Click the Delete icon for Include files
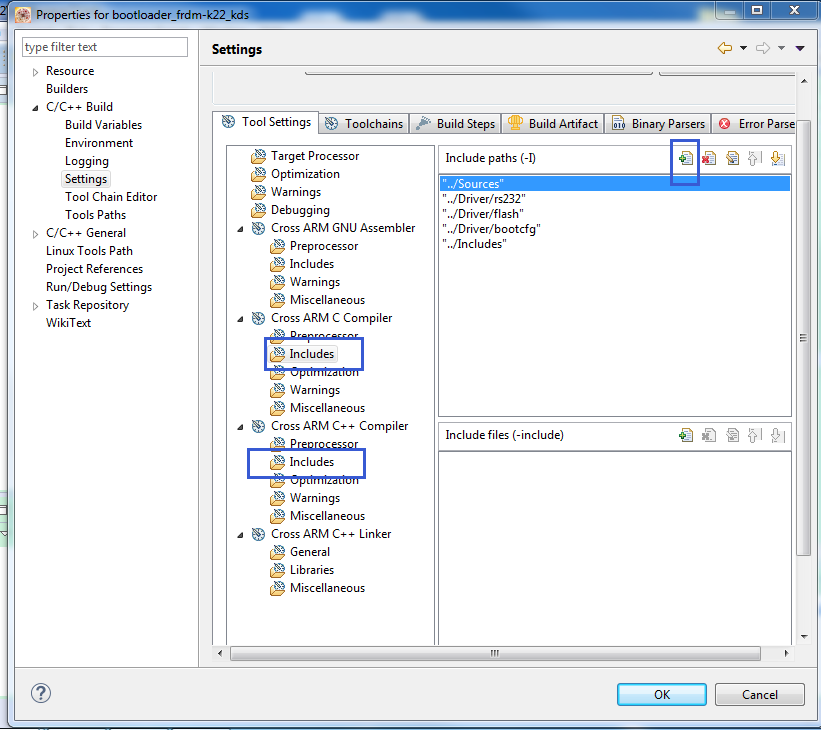This screenshot has height=730, width=821. 709,435
